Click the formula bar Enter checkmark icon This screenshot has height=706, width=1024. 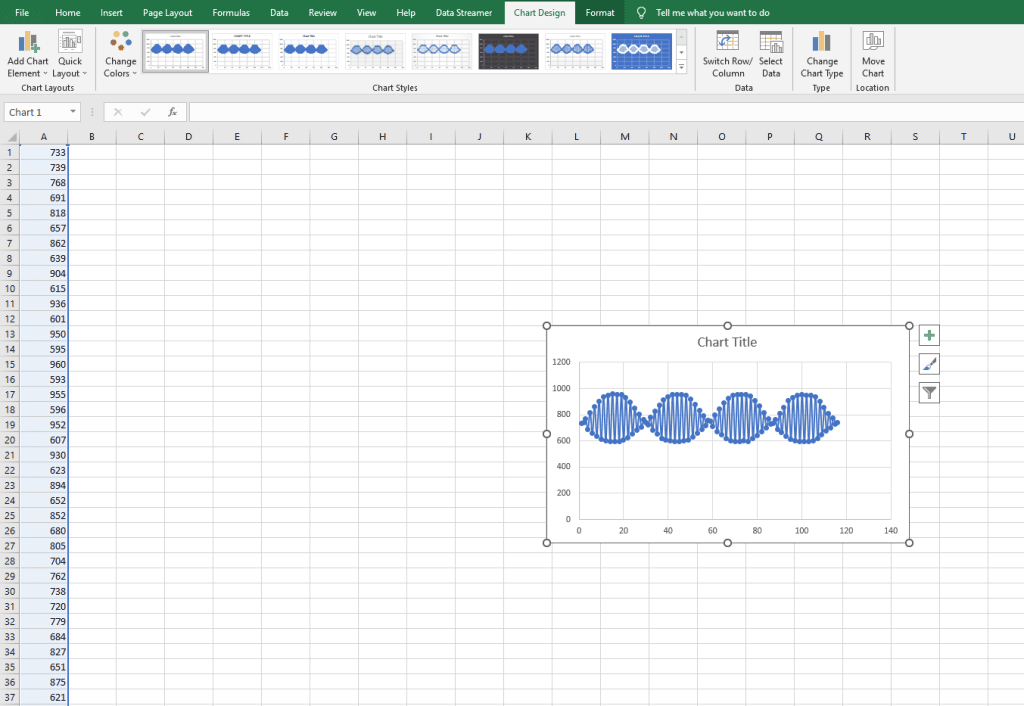coord(145,112)
